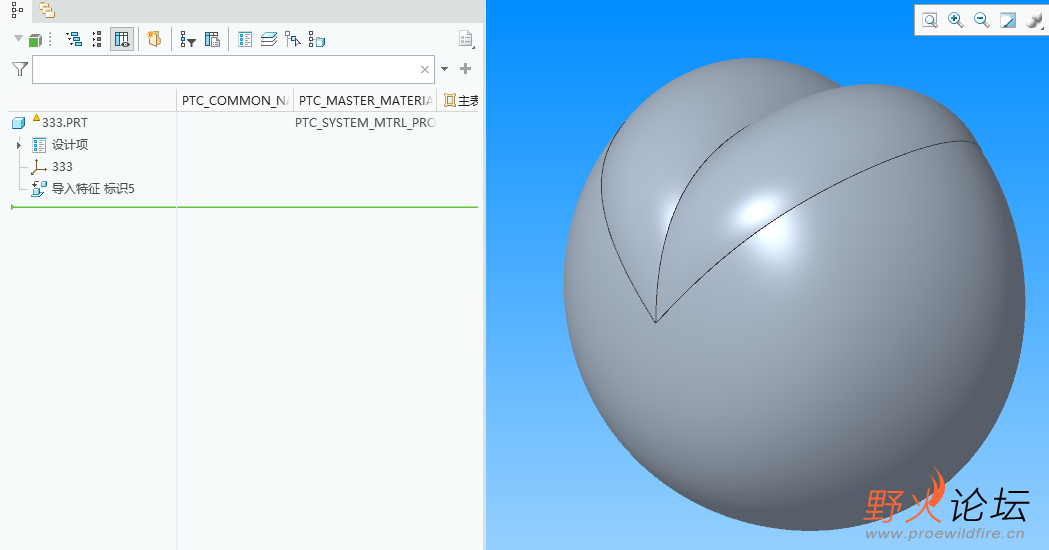Click PTC_MASTER_MATERIAL column header
Screen dimensions: 1049x550
(x=365, y=100)
